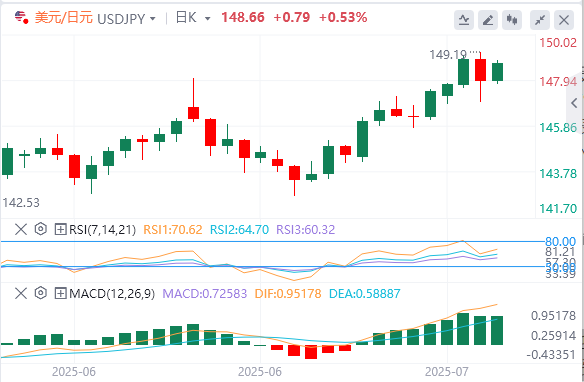Open the 日K timeframe dropdown
Screen dimensions: 584x382
(x=208, y=19)
